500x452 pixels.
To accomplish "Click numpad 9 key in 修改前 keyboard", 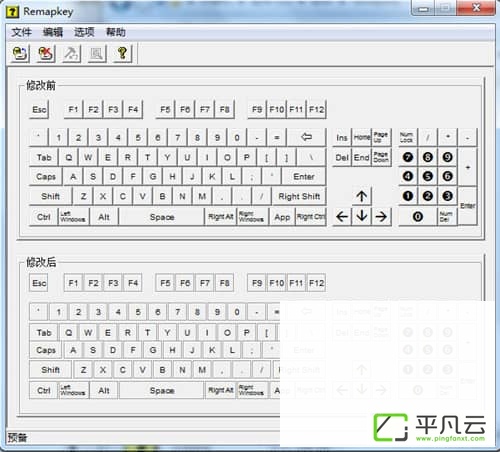I will coord(447,157).
